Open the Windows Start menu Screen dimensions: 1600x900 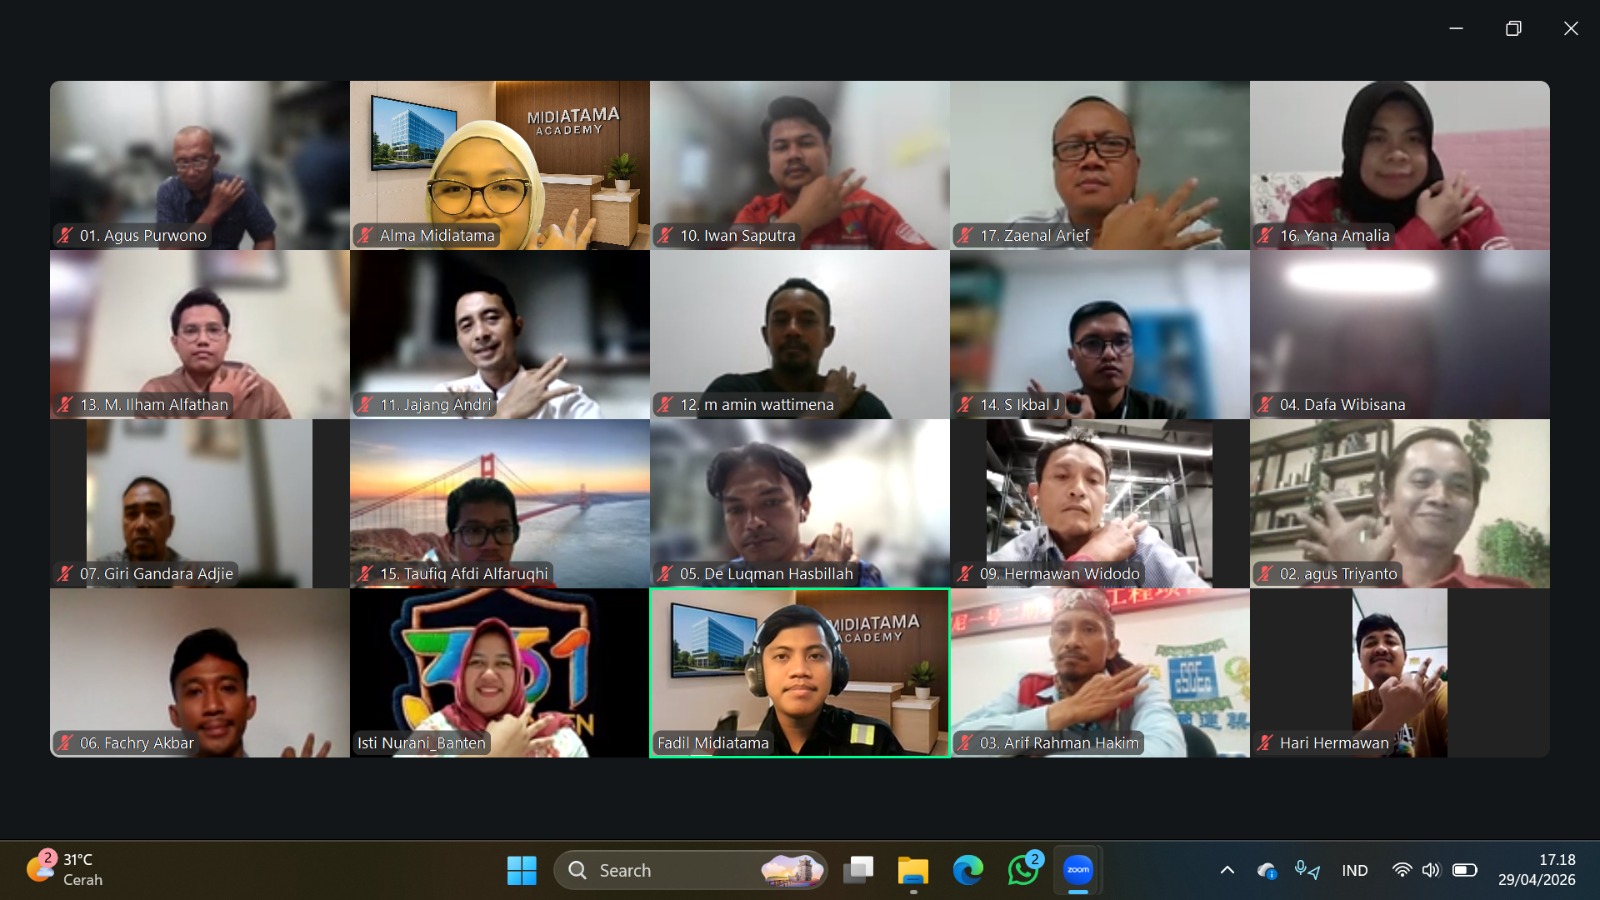[x=521, y=870]
